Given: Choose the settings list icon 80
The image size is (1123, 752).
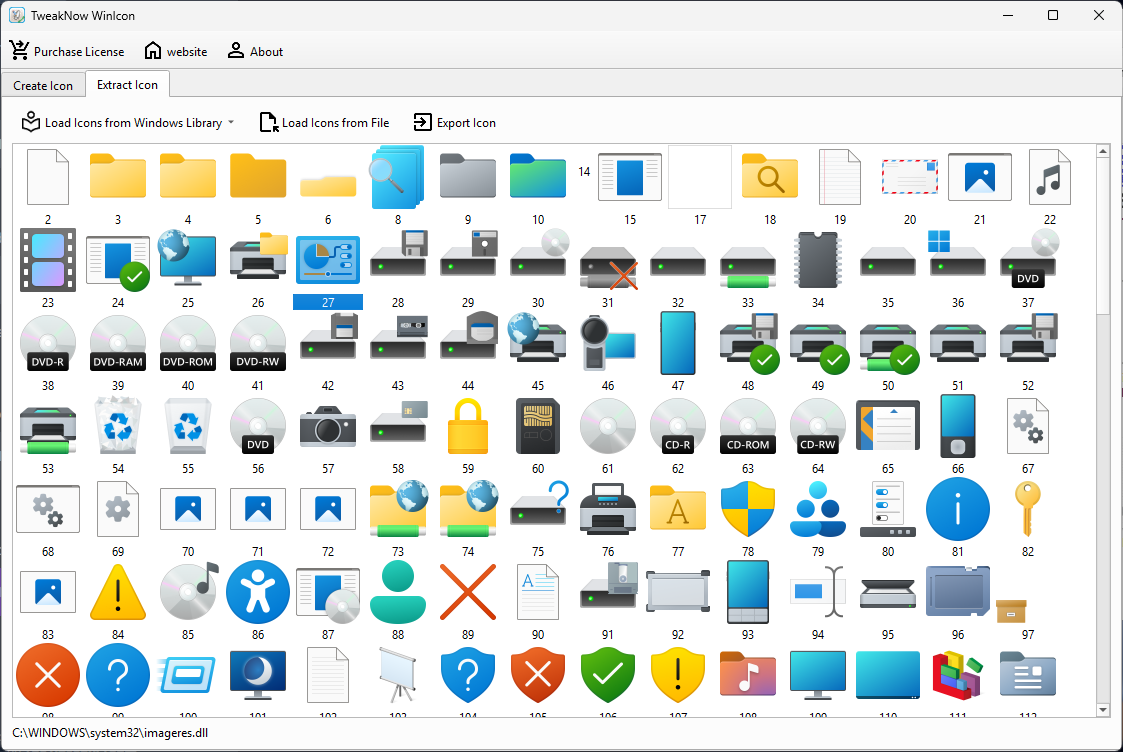Looking at the screenshot, I should tap(888, 509).
